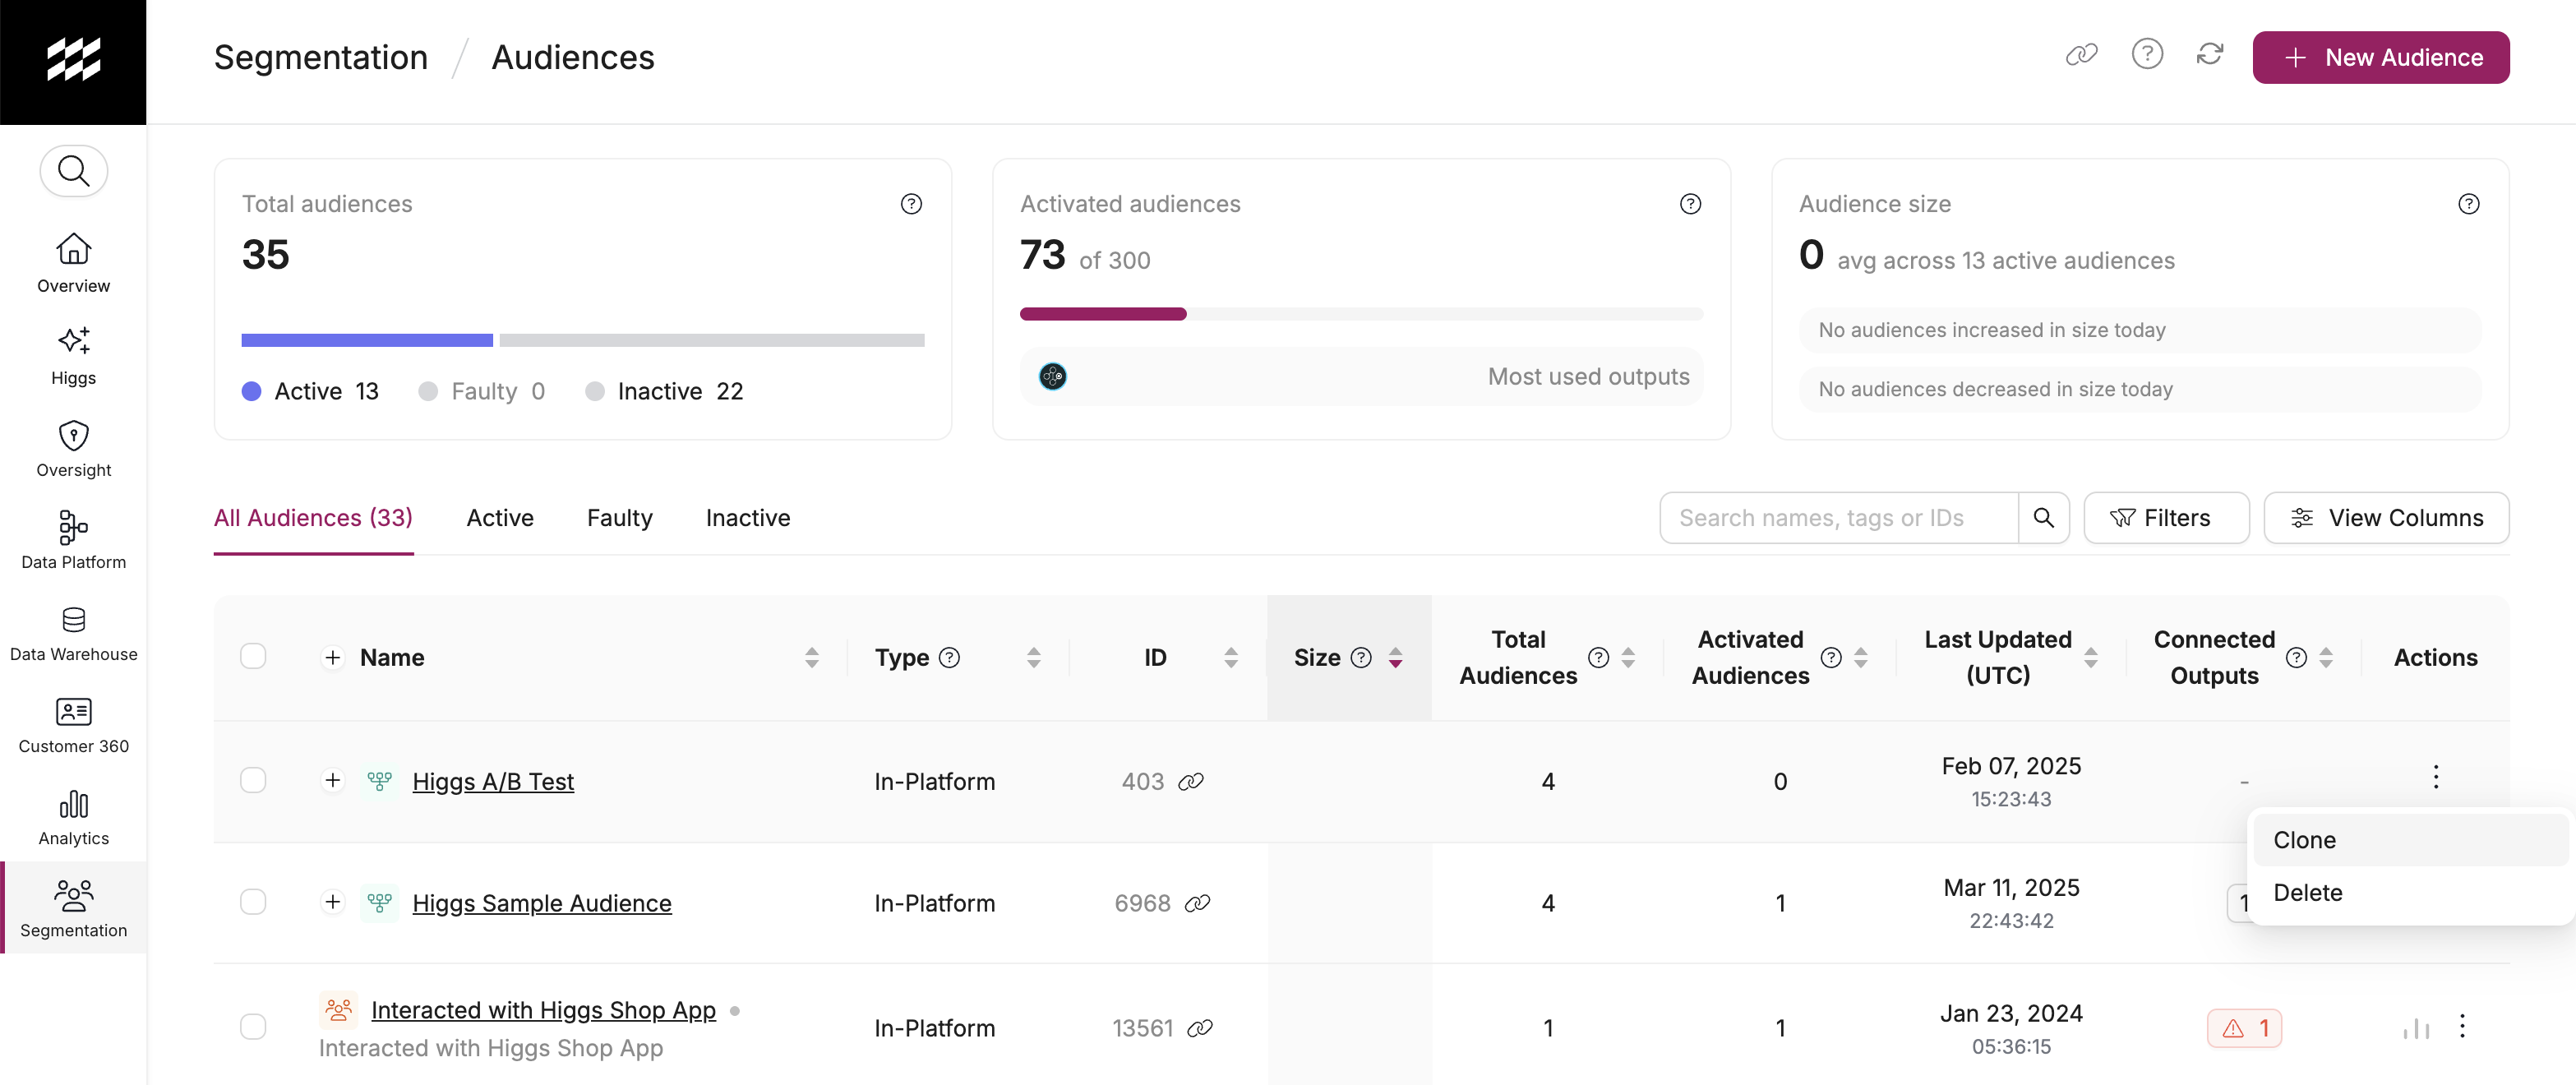Select Interacted with Higgs Shop App checkbox
This screenshot has height=1085, width=2576.
point(253,1027)
